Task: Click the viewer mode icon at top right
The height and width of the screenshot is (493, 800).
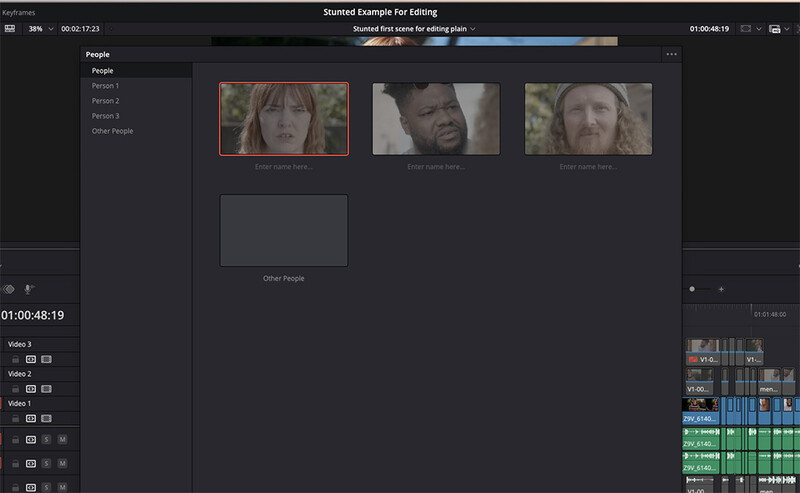Action: tap(774, 29)
